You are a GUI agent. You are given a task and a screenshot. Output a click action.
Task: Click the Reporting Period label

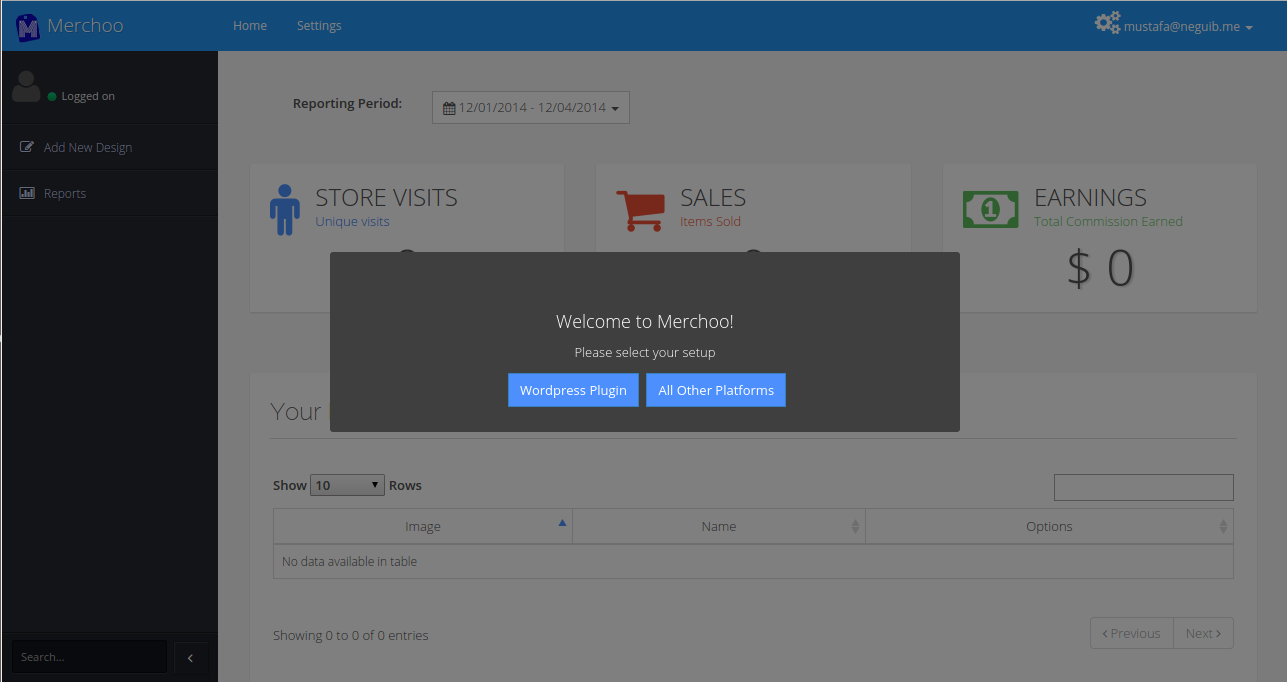click(x=347, y=103)
